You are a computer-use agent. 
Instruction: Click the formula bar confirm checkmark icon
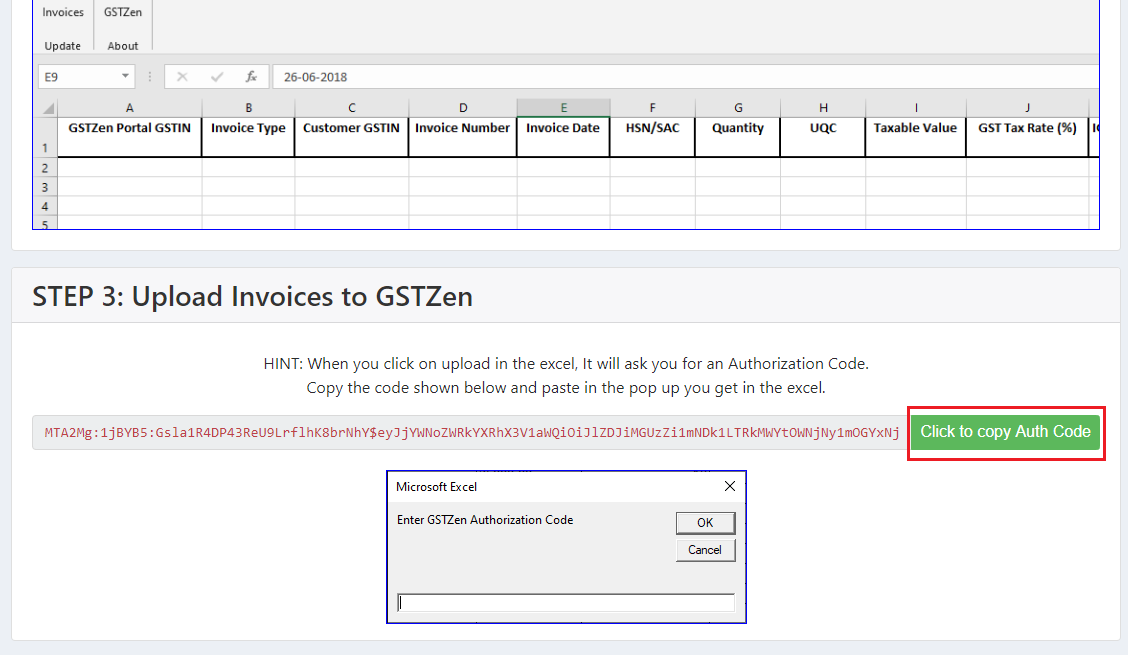coord(217,77)
